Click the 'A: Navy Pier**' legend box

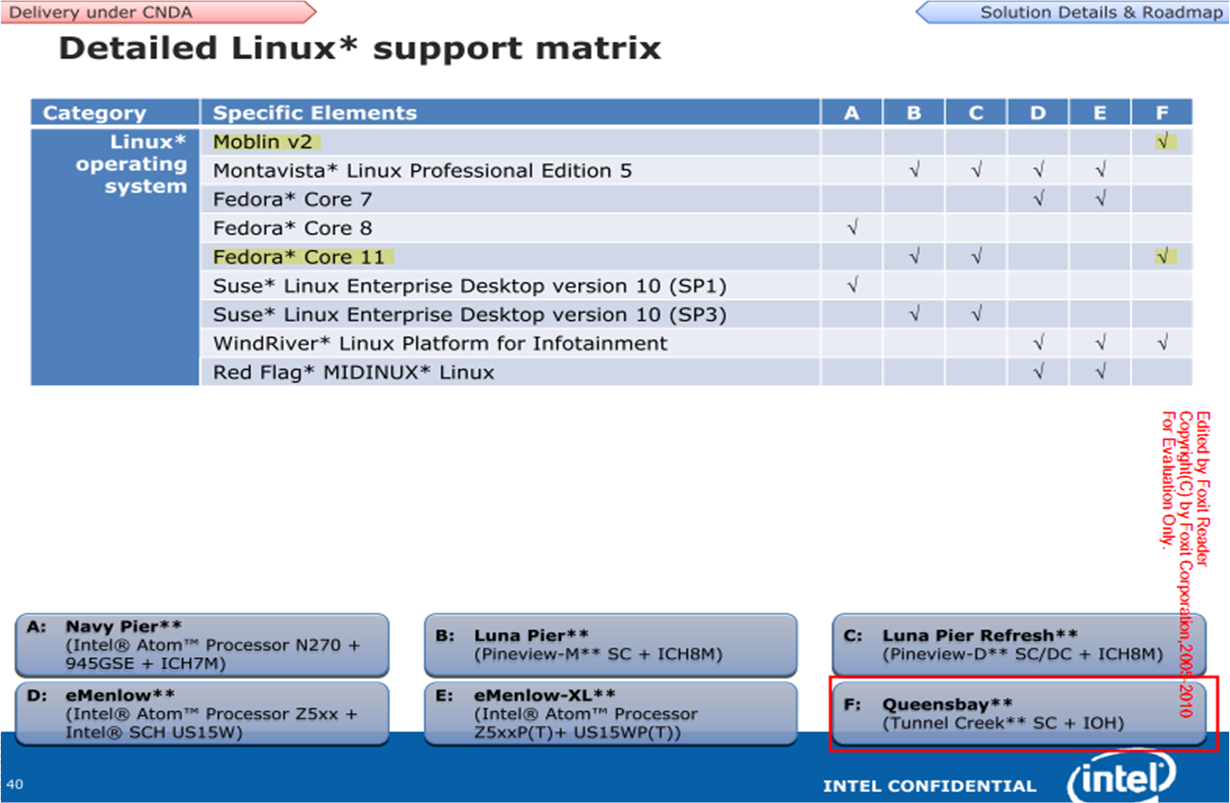[x=202, y=645]
